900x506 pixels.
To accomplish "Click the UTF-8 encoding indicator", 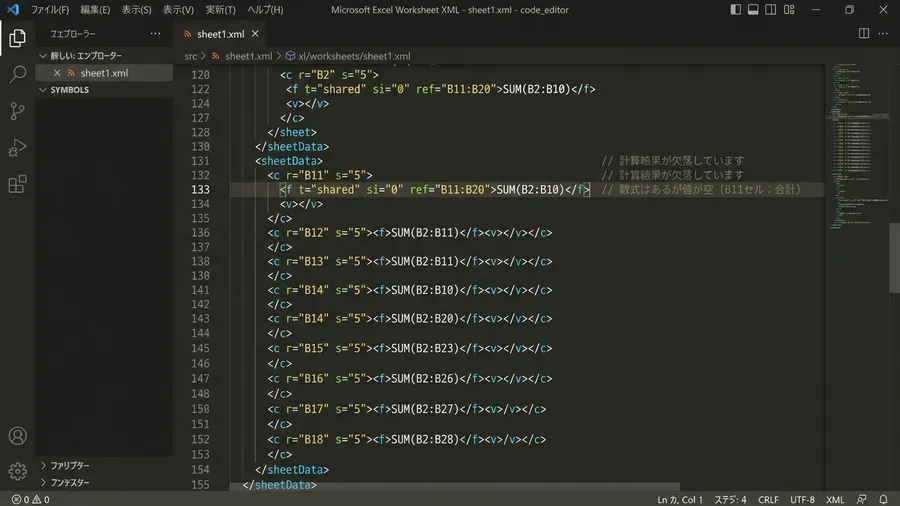I will click(802, 500).
